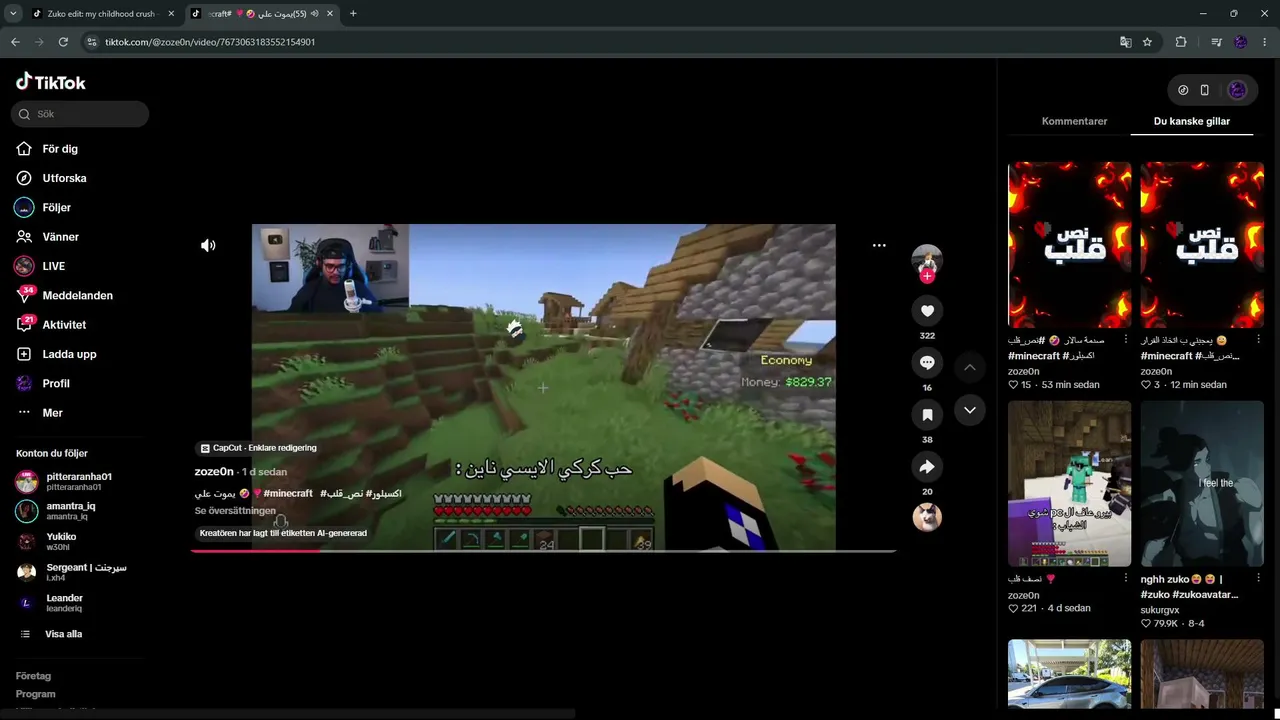Focus the Chrome address bar URL
The image size is (1280, 720).
pos(210,42)
